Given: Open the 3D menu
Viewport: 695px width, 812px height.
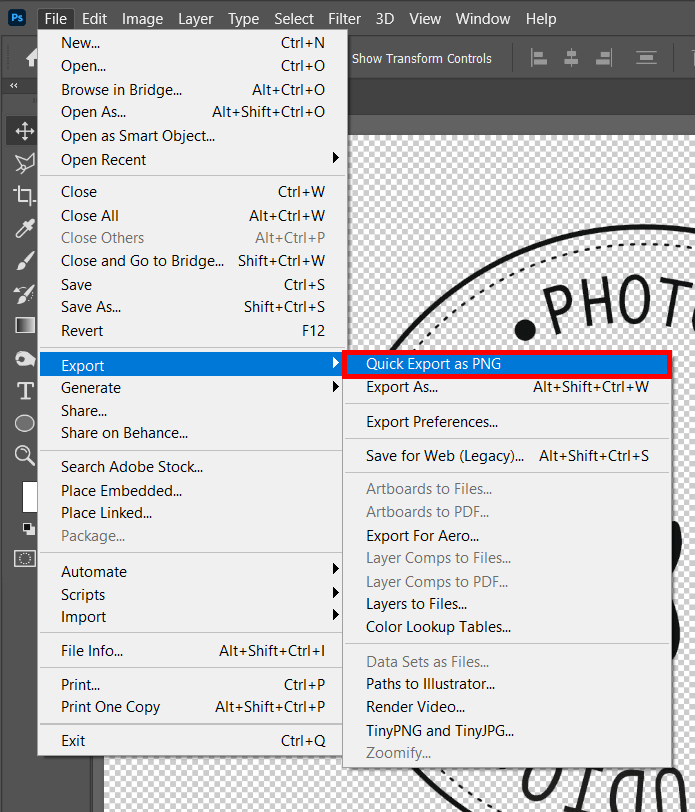Looking at the screenshot, I should 385,19.
